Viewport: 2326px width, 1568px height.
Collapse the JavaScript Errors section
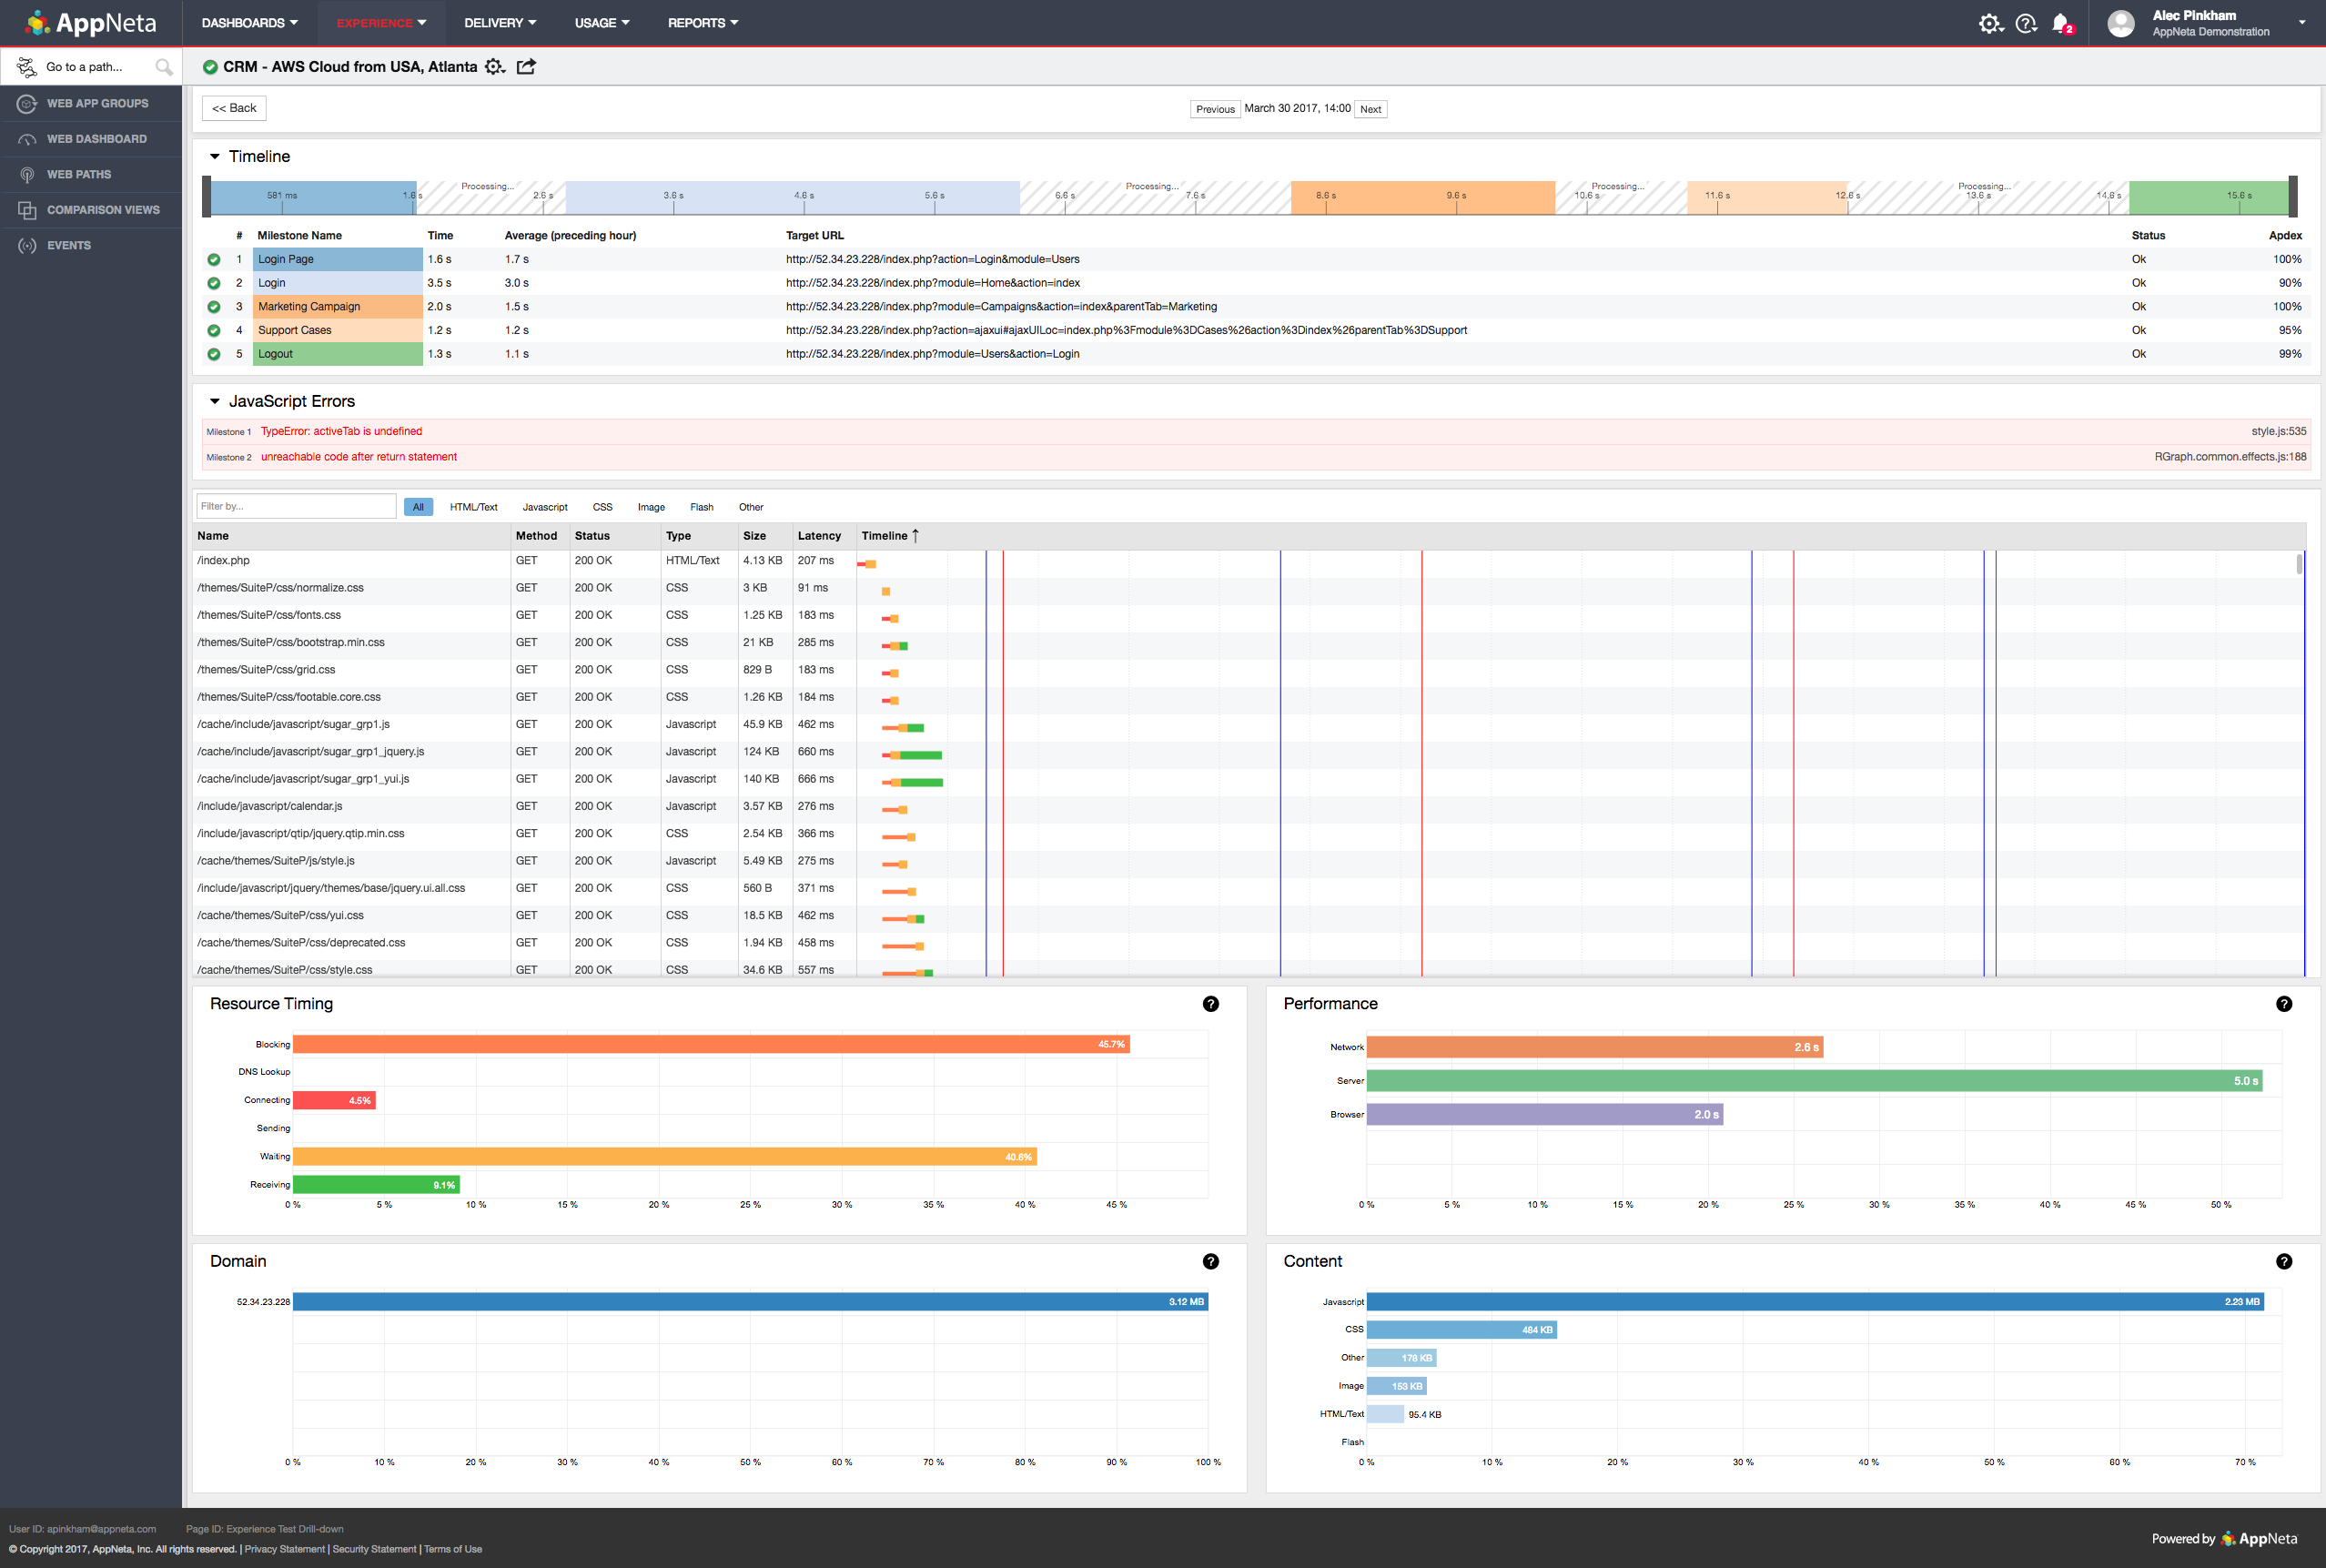(x=215, y=401)
